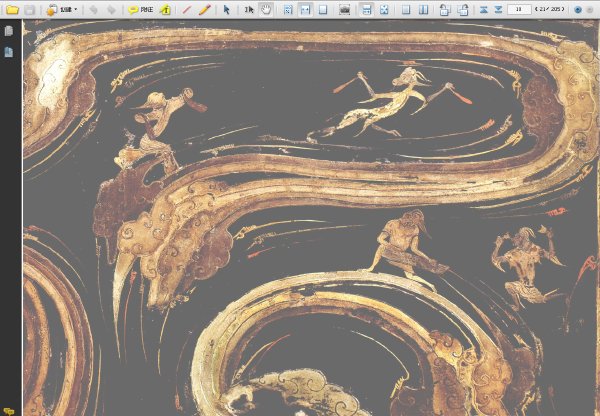Click the page number input field

[x=519, y=9]
